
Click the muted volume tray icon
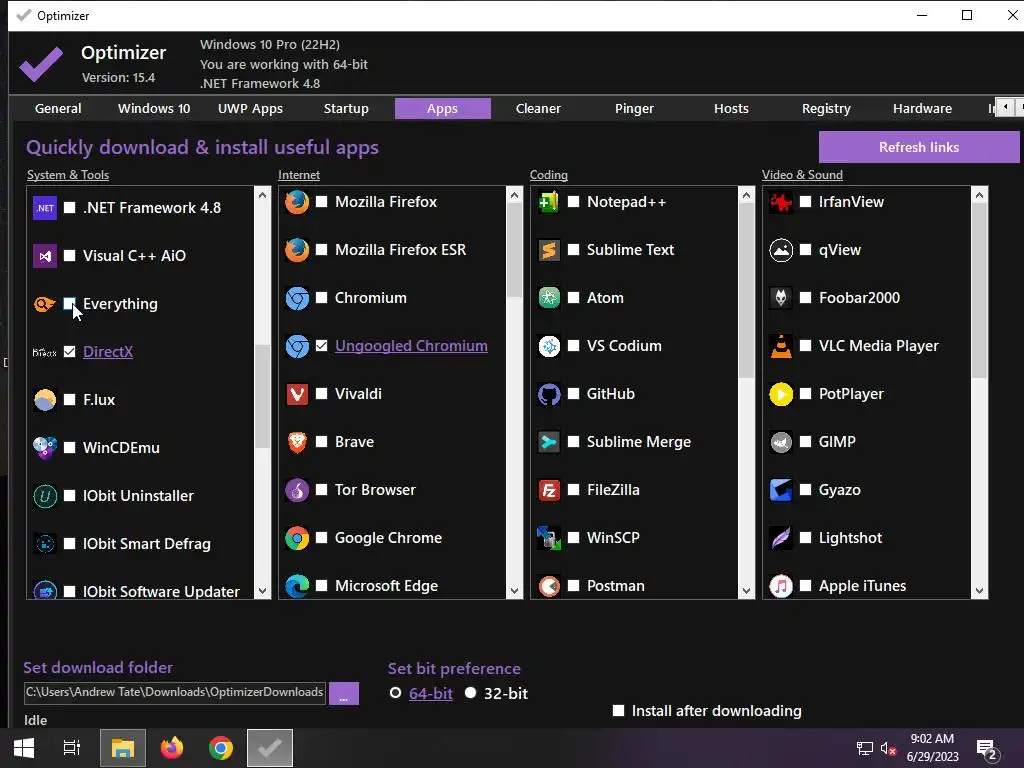click(x=888, y=748)
